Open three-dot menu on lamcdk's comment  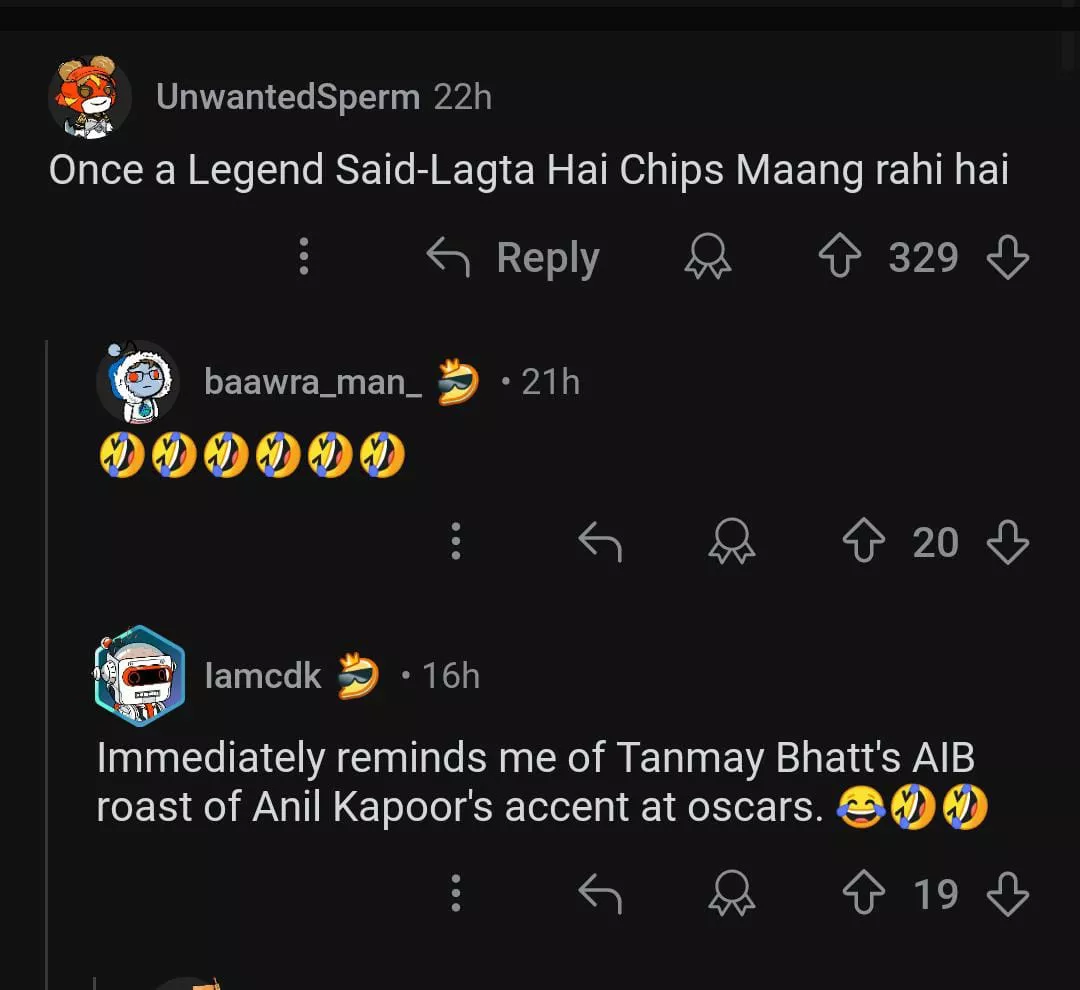click(x=456, y=893)
